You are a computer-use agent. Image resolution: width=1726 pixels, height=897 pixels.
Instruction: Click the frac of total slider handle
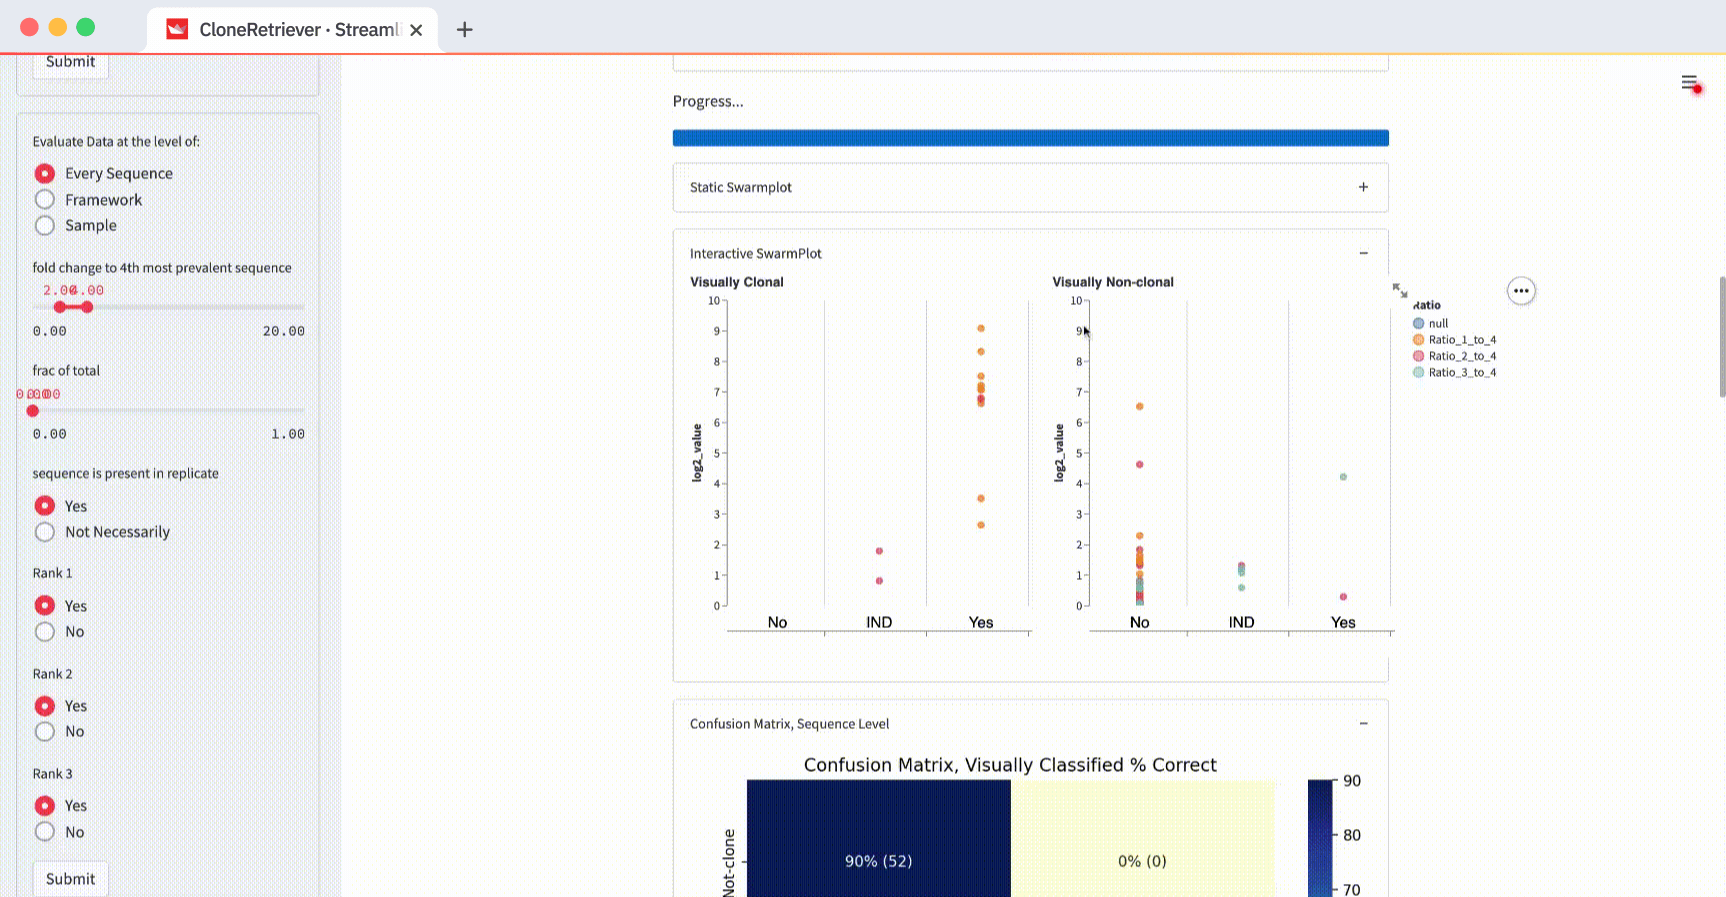click(33, 411)
